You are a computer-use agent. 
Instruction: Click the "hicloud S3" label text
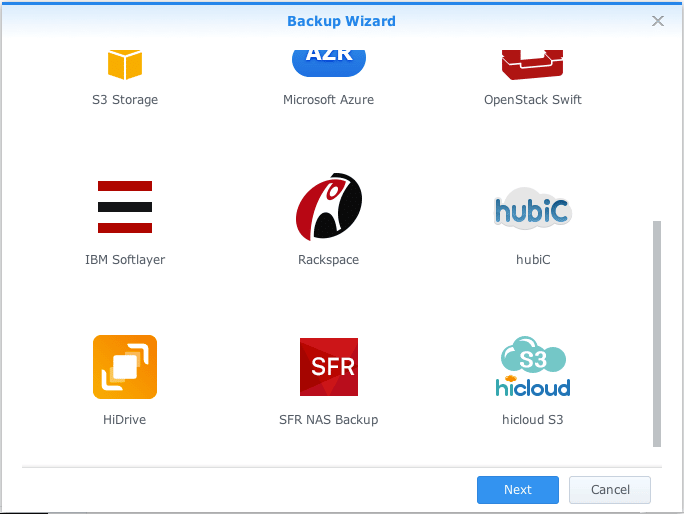pos(533,420)
